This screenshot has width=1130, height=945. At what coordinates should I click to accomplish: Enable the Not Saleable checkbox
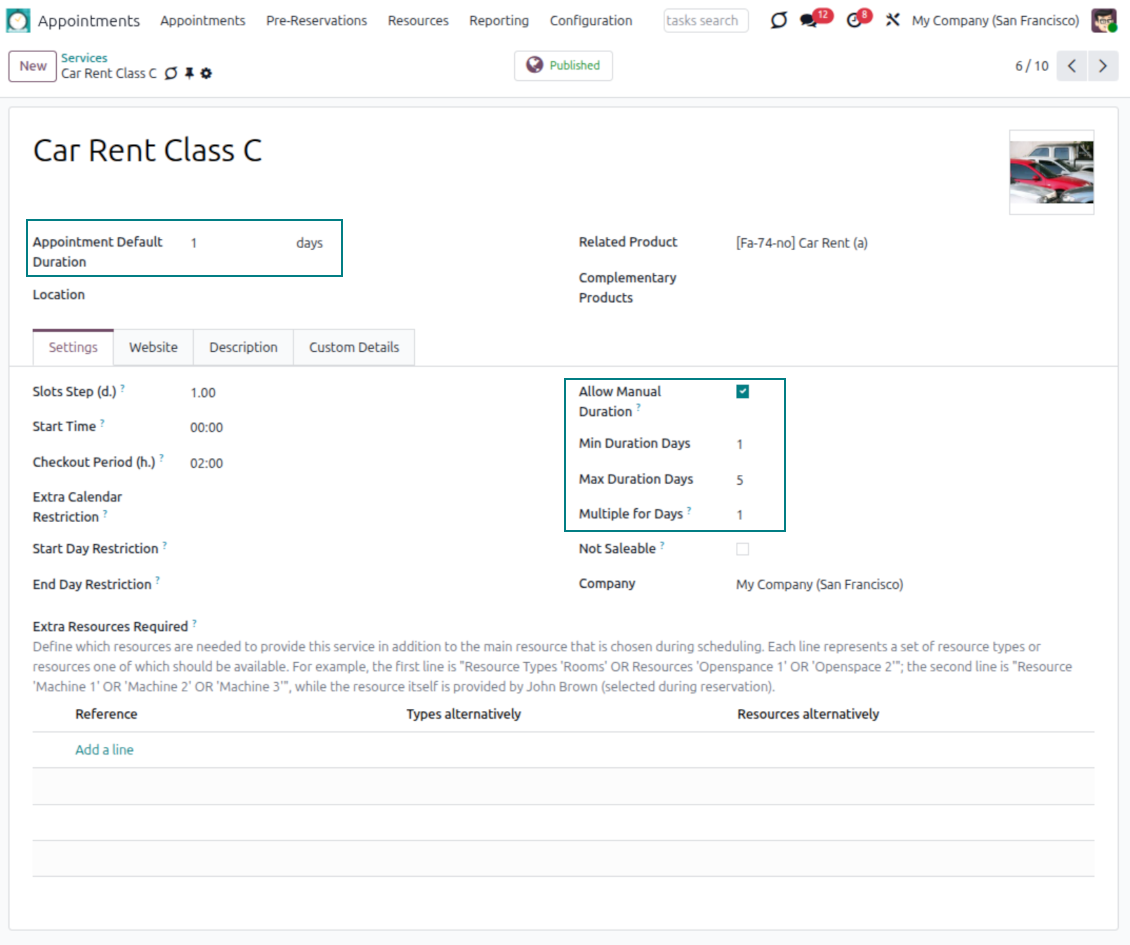[742, 549]
